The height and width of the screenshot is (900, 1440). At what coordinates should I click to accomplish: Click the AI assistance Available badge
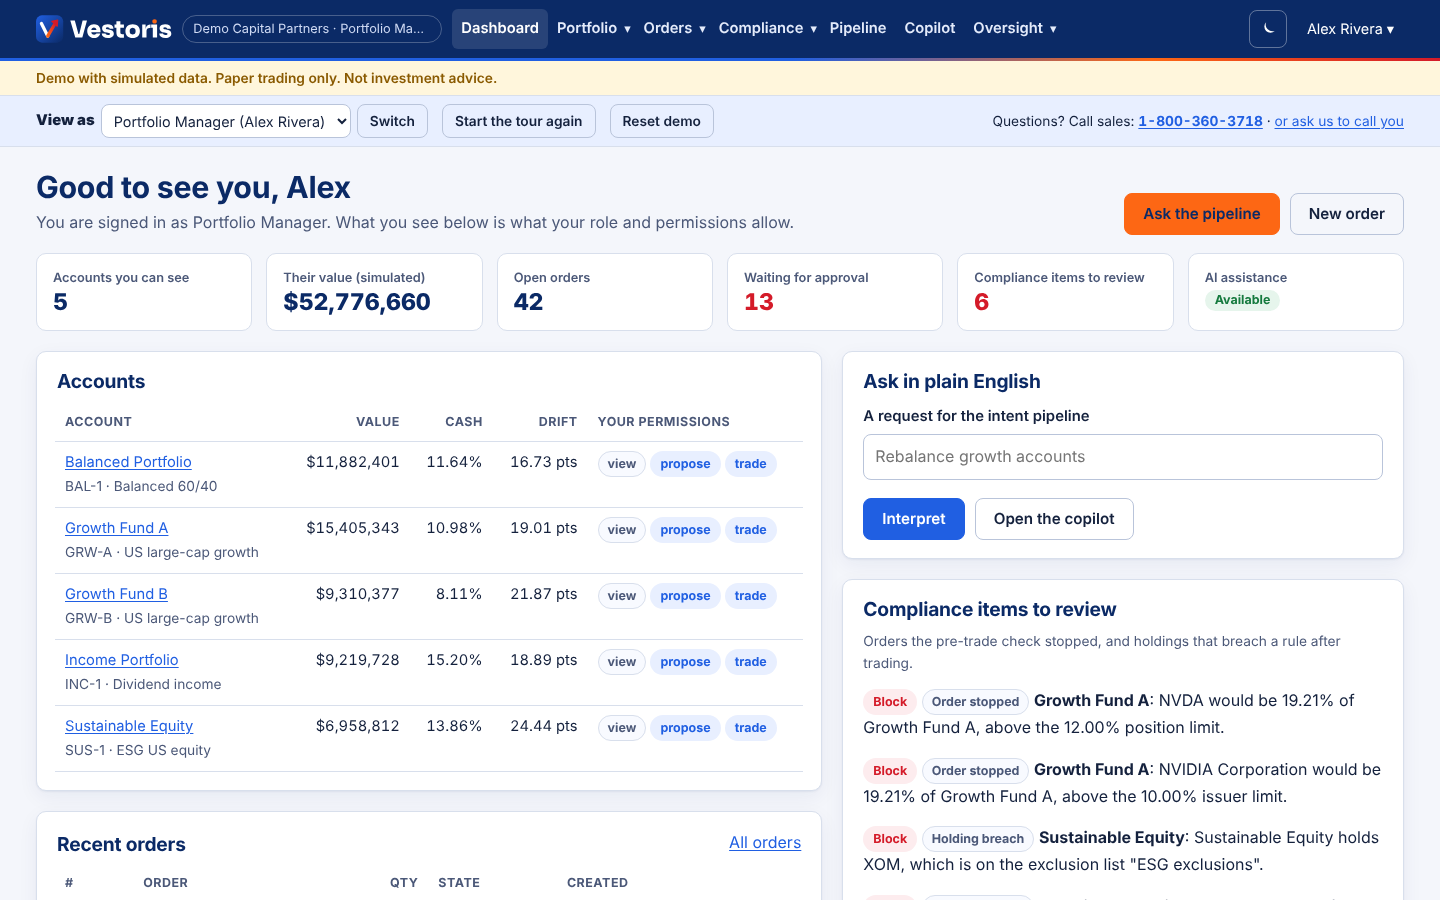pos(1242,300)
